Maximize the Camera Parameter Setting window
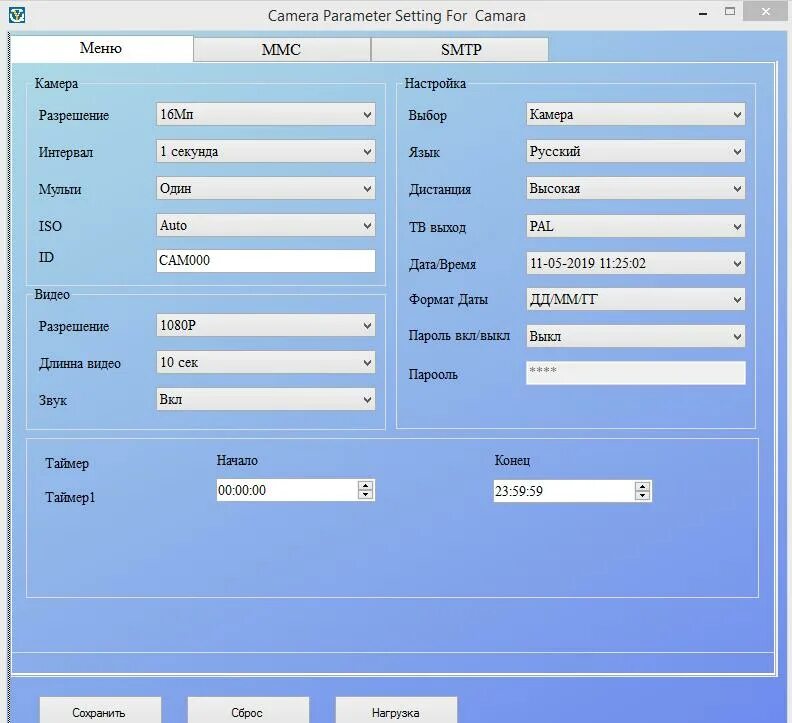 (730, 12)
